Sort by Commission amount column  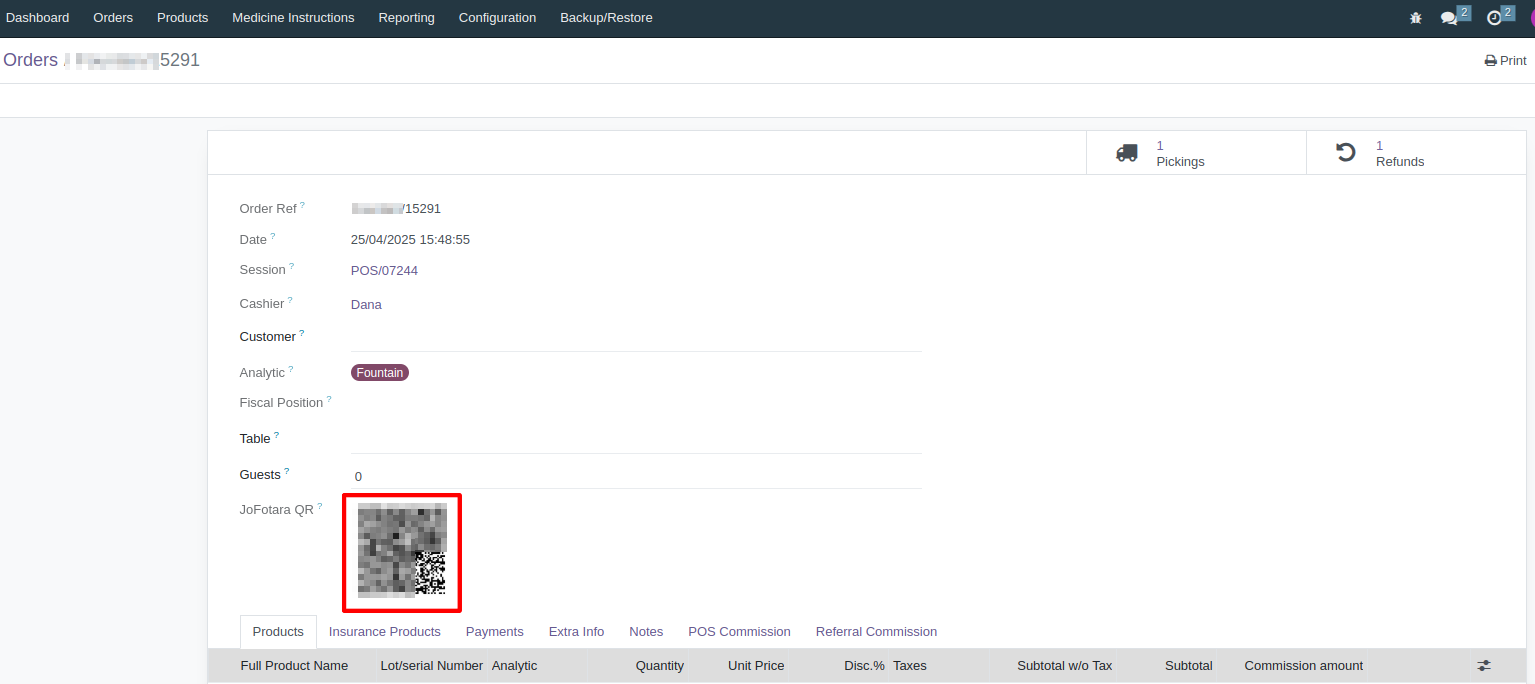point(1303,666)
